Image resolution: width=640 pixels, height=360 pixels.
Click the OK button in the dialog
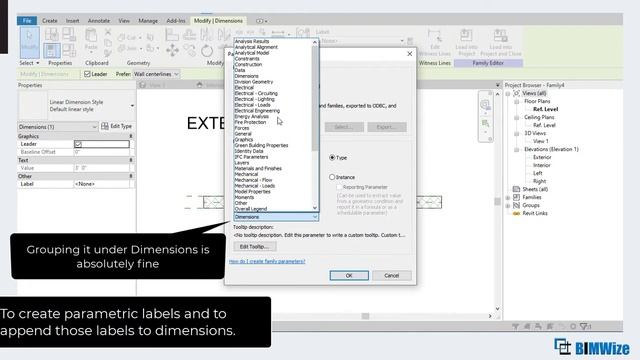tap(349, 276)
